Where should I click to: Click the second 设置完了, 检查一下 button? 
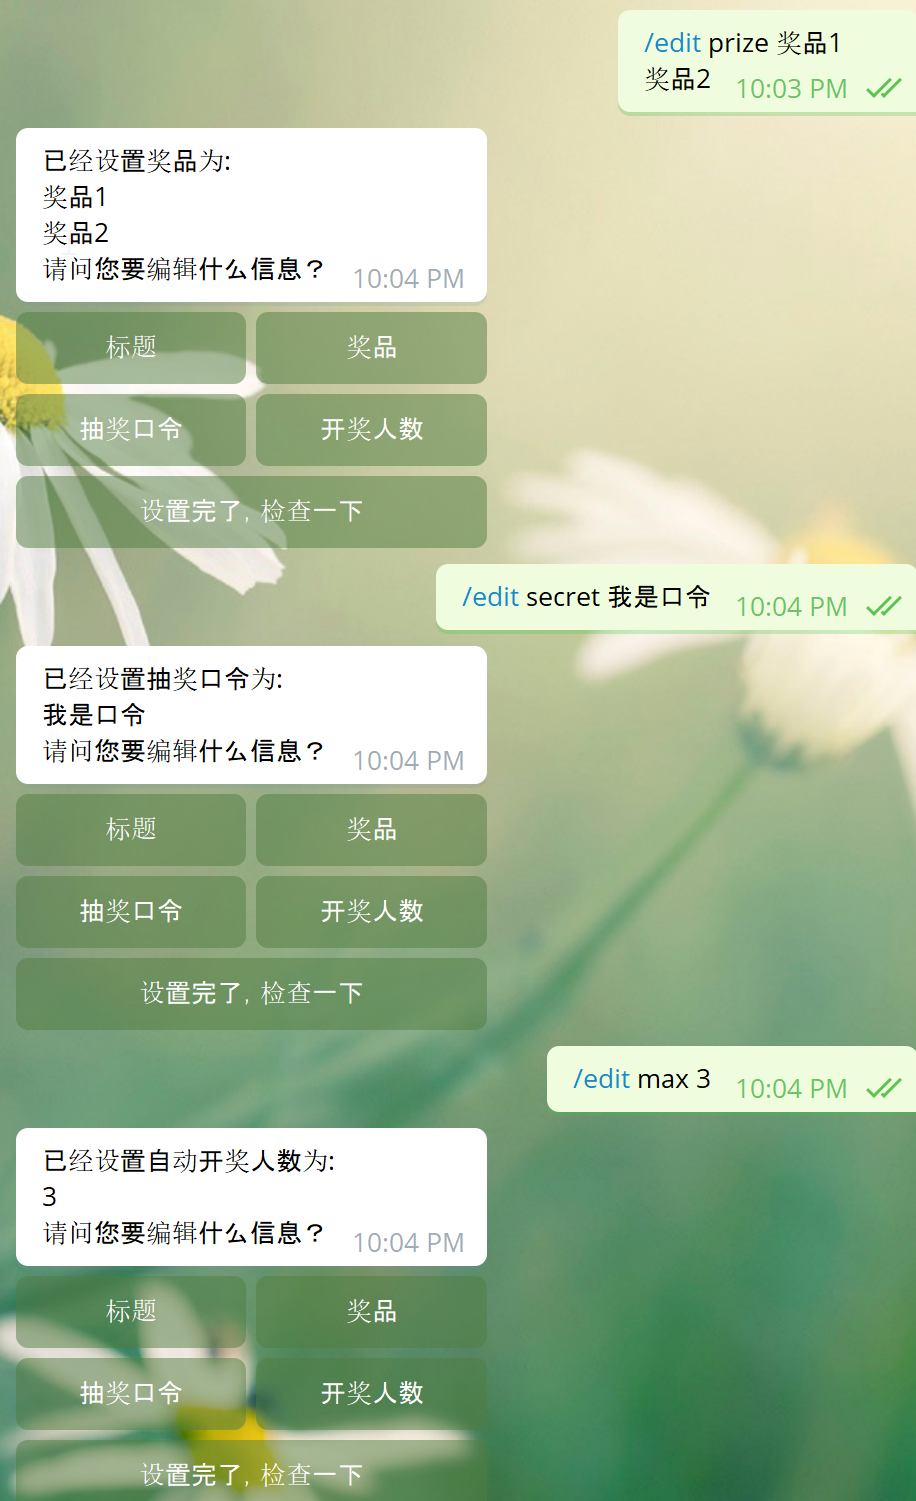[251, 994]
